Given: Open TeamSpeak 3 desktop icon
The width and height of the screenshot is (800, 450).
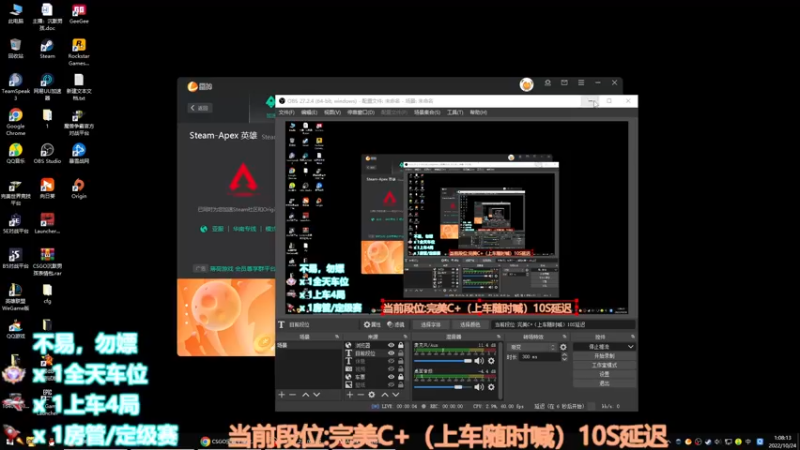Looking at the screenshot, I should coord(15,87).
